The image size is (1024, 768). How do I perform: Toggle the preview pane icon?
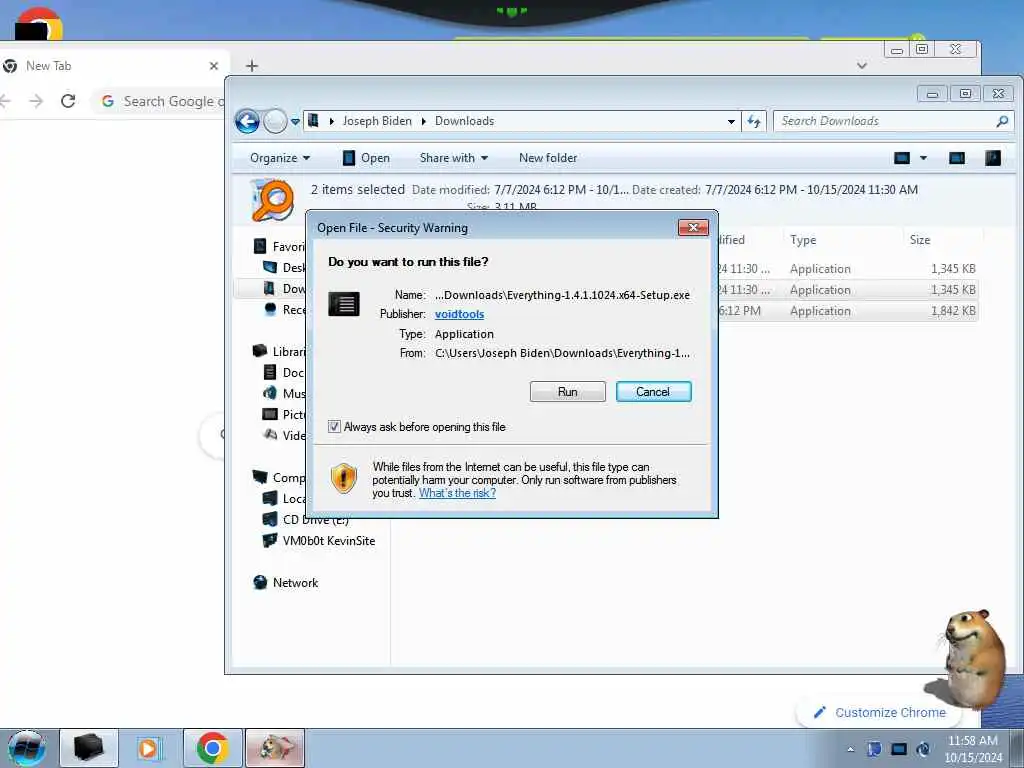(957, 158)
